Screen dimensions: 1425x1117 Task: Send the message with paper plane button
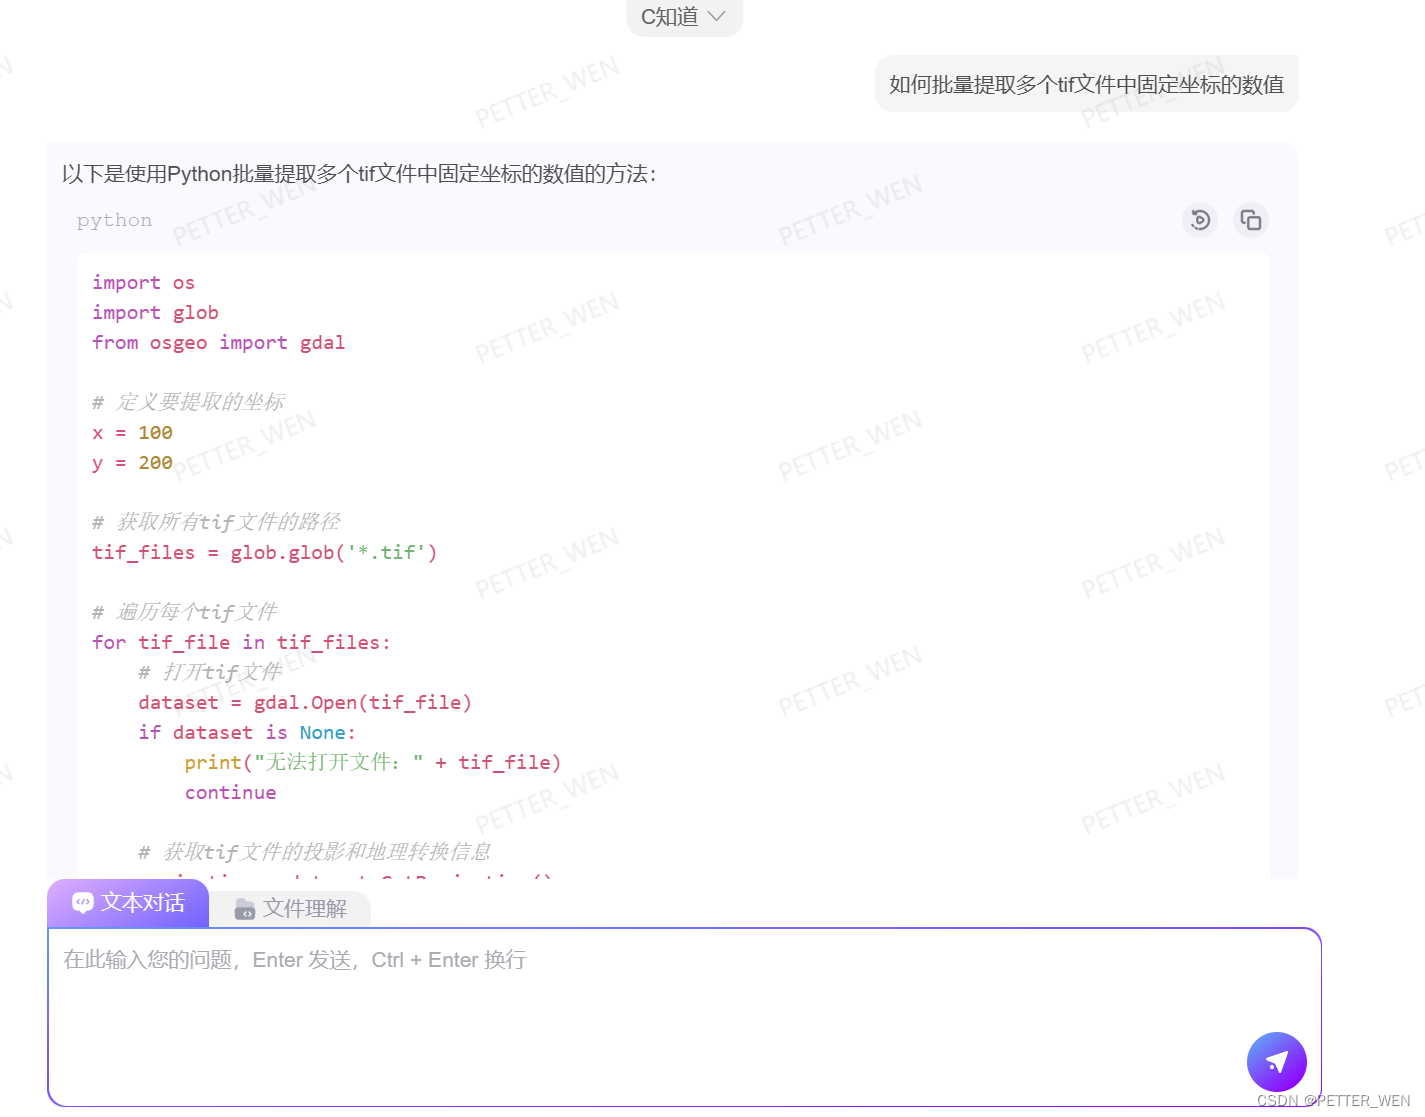[x=1277, y=1062]
